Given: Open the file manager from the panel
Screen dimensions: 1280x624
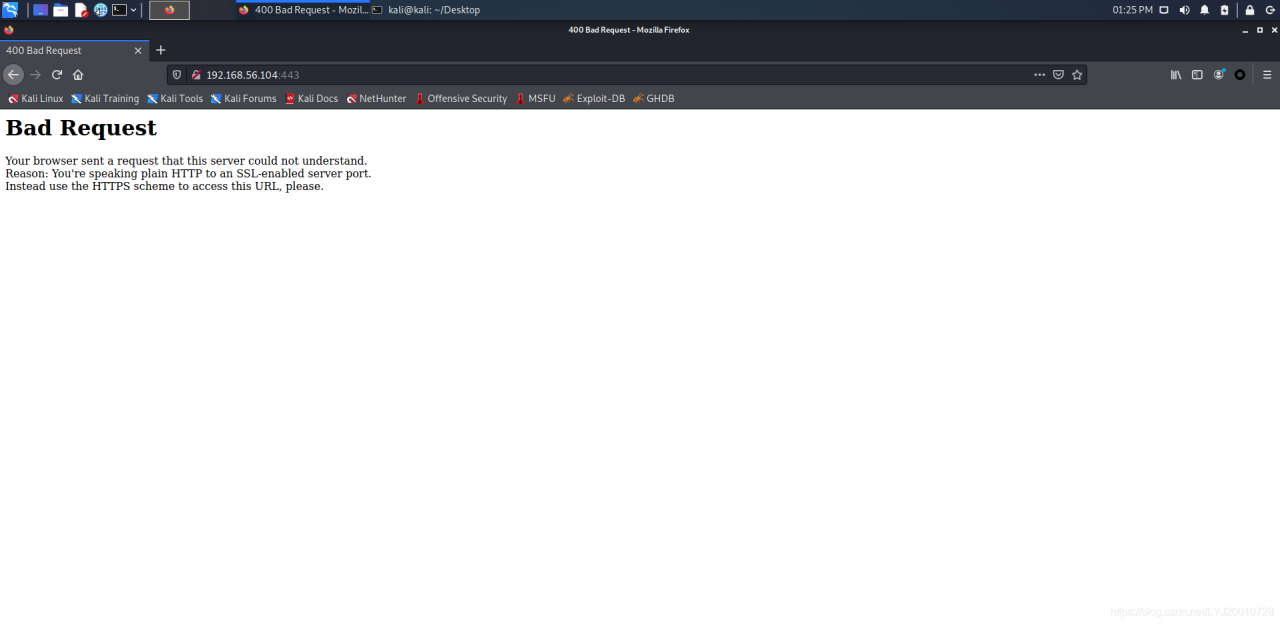Looking at the screenshot, I should click(x=61, y=10).
